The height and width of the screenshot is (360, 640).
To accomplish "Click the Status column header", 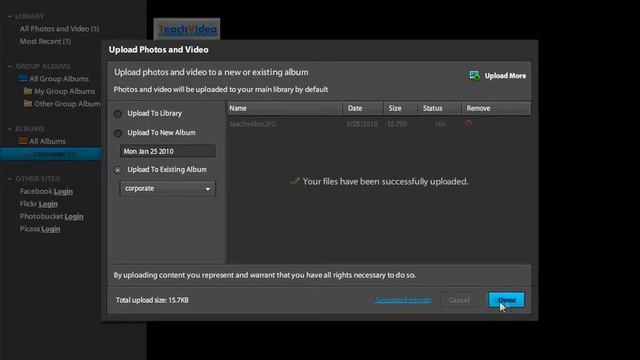I will pos(439,108).
